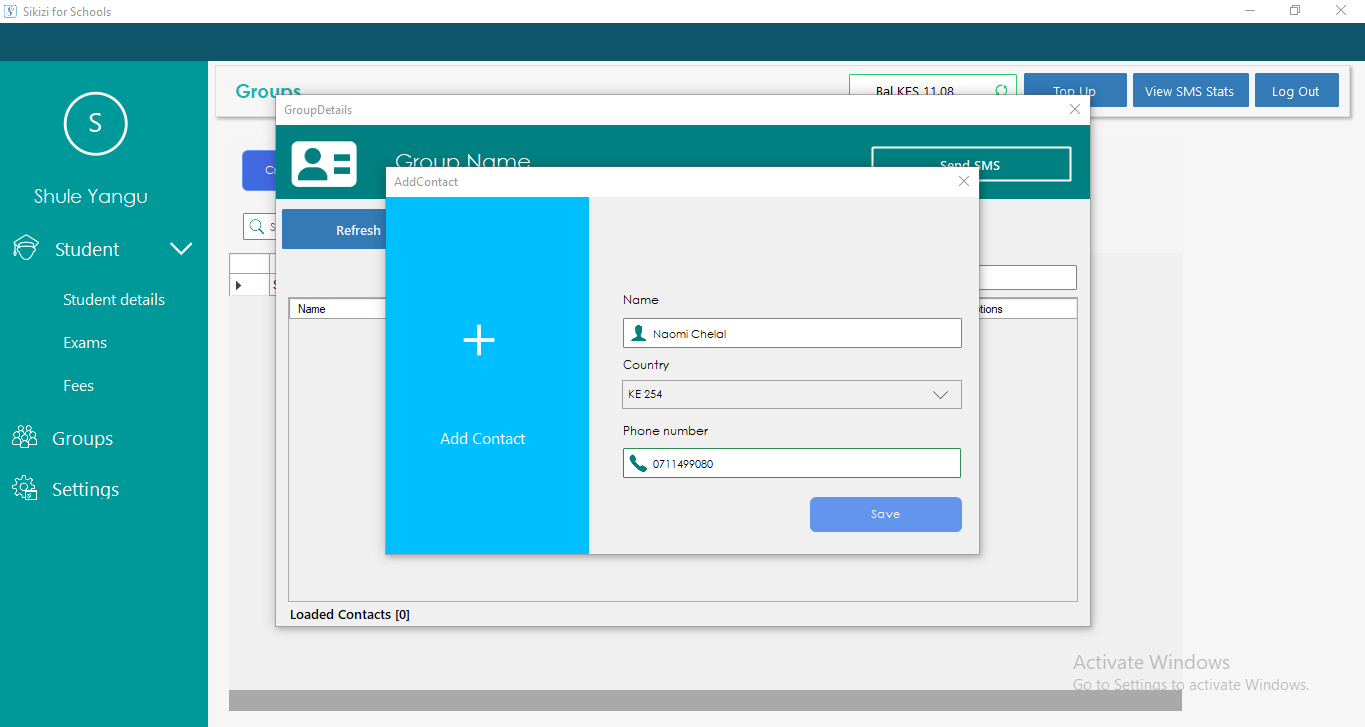Click the Top Up button
Image resolution: width=1365 pixels, height=727 pixels.
pos(1075,91)
